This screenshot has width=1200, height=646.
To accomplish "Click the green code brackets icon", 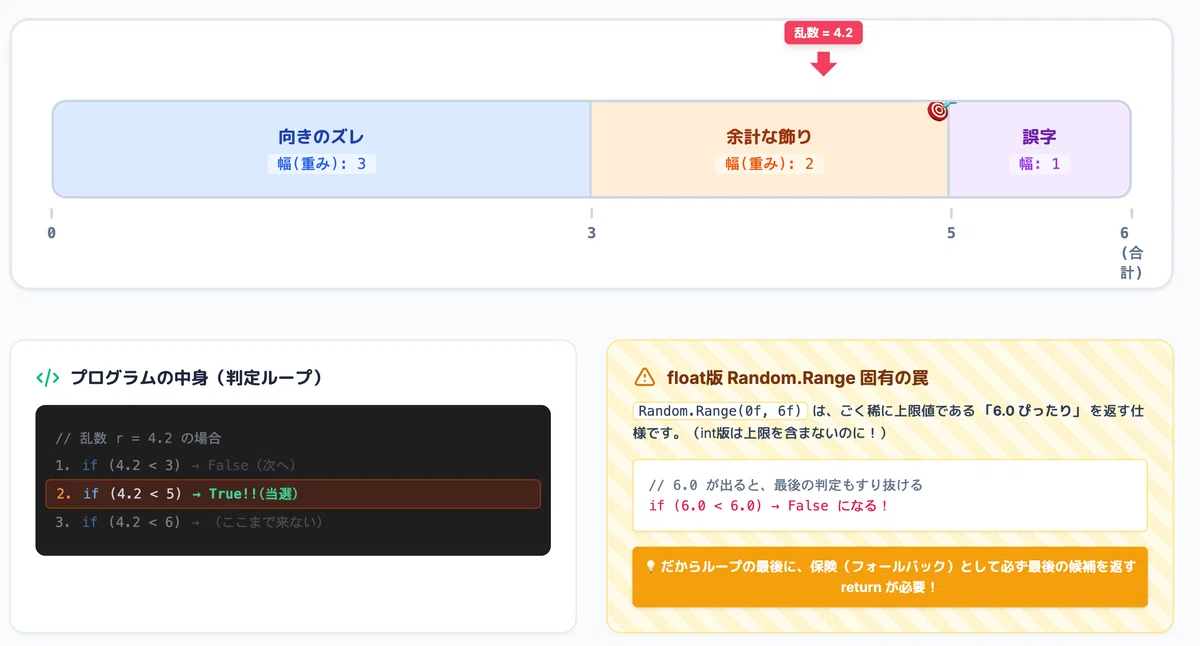I will coord(47,378).
